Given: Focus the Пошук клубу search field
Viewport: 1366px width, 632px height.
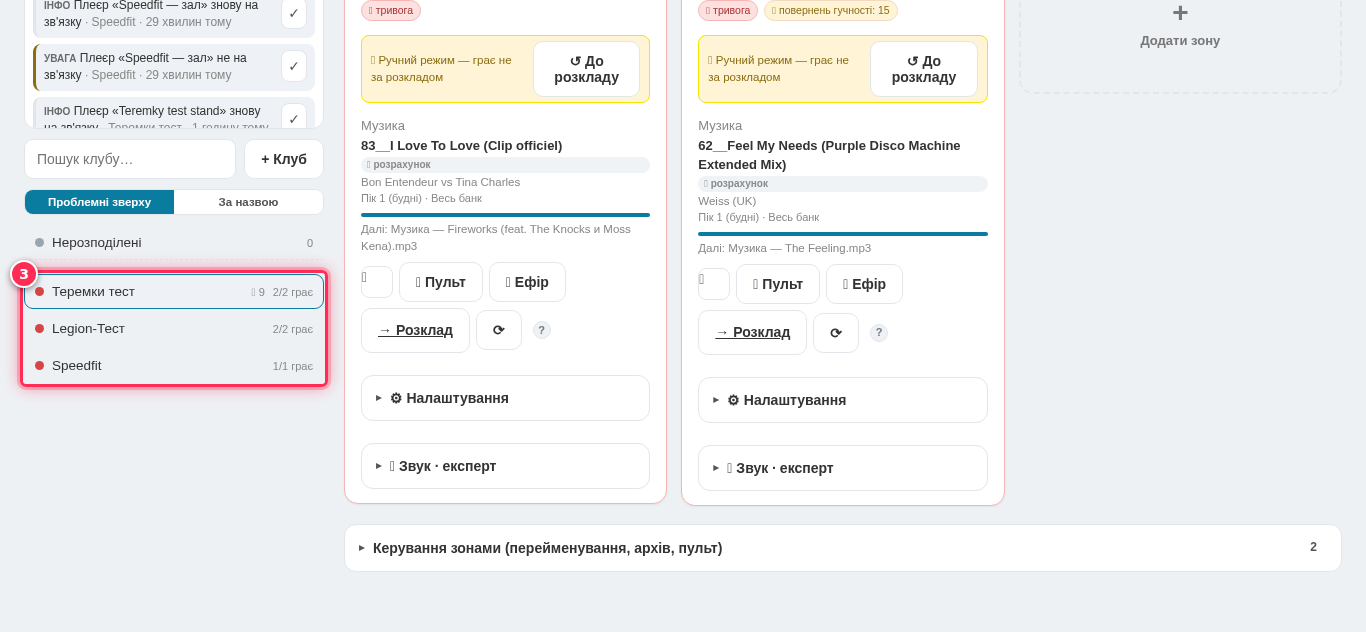Looking at the screenshot, I should tap(130, 159).
